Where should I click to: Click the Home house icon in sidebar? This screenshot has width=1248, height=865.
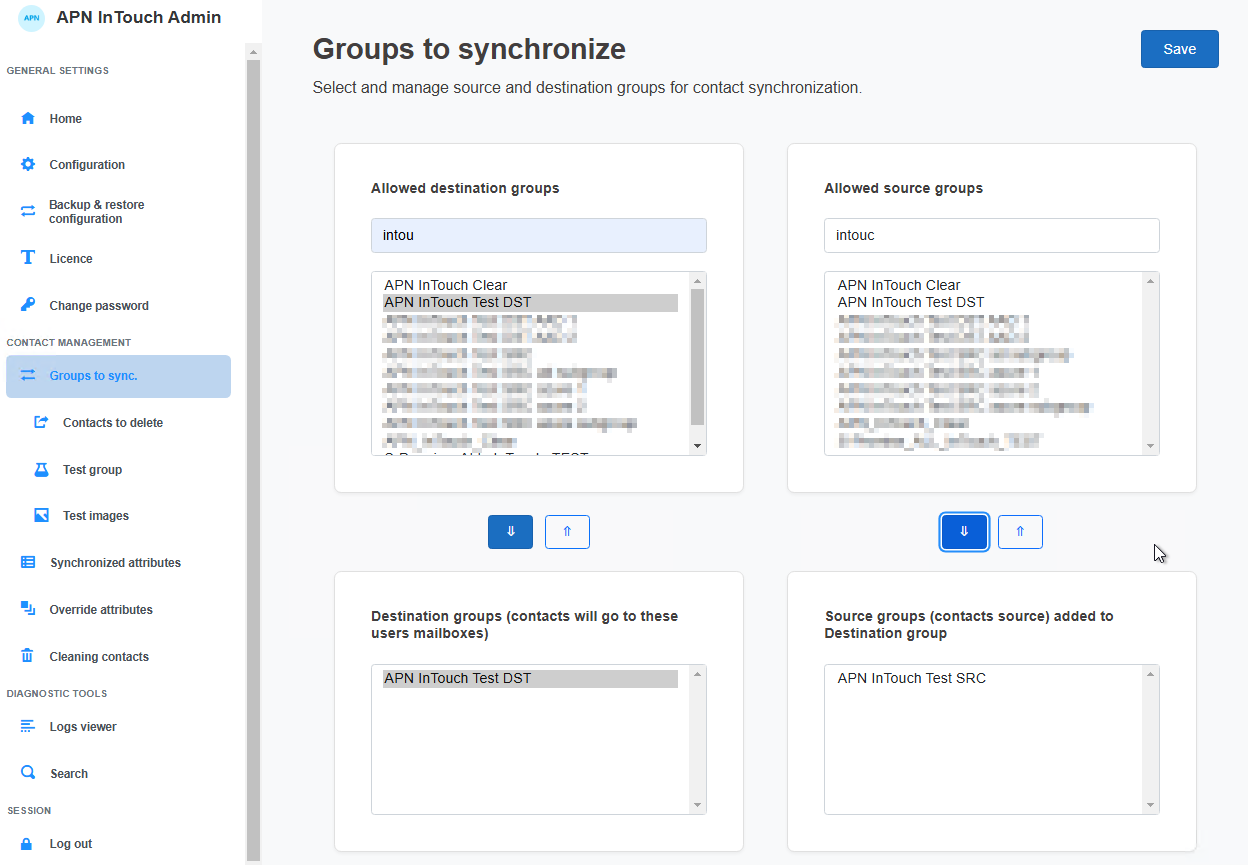click(x=28, y=118)
